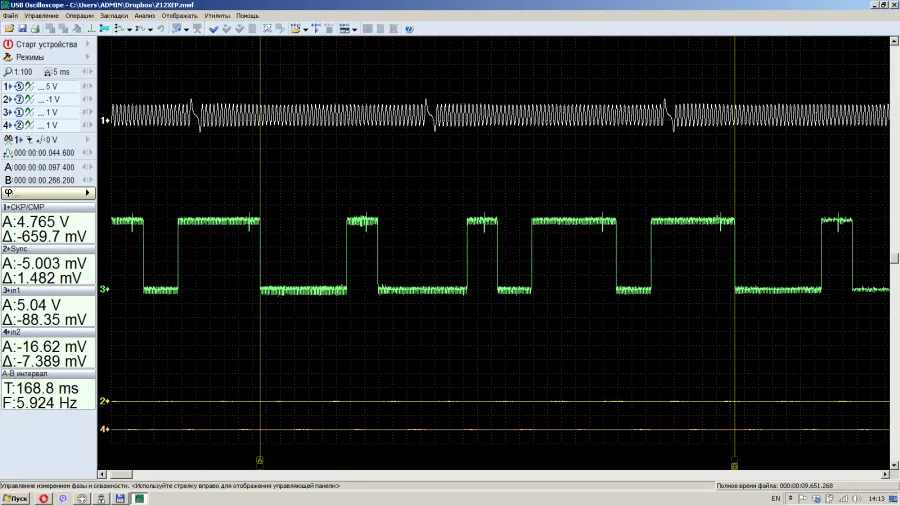The height and width of the screenshot is (506, 900).
Task: Click channel 3 zero-level marker
Action: pos(104,289)
